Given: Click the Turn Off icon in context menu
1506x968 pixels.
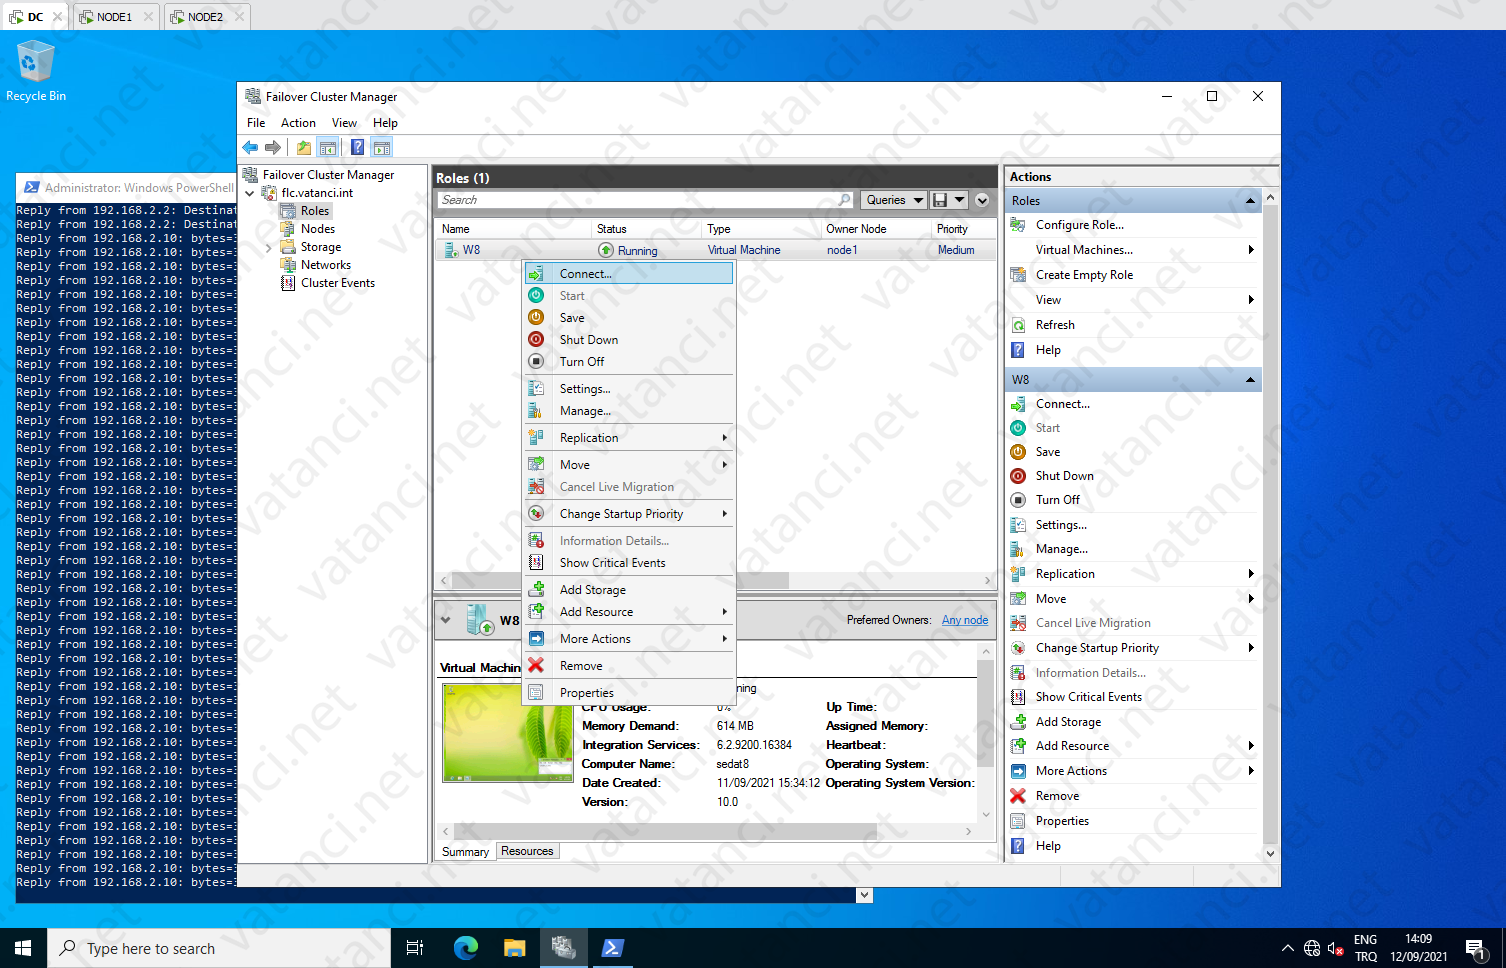Looking at the screenshot, I should 536,362.
